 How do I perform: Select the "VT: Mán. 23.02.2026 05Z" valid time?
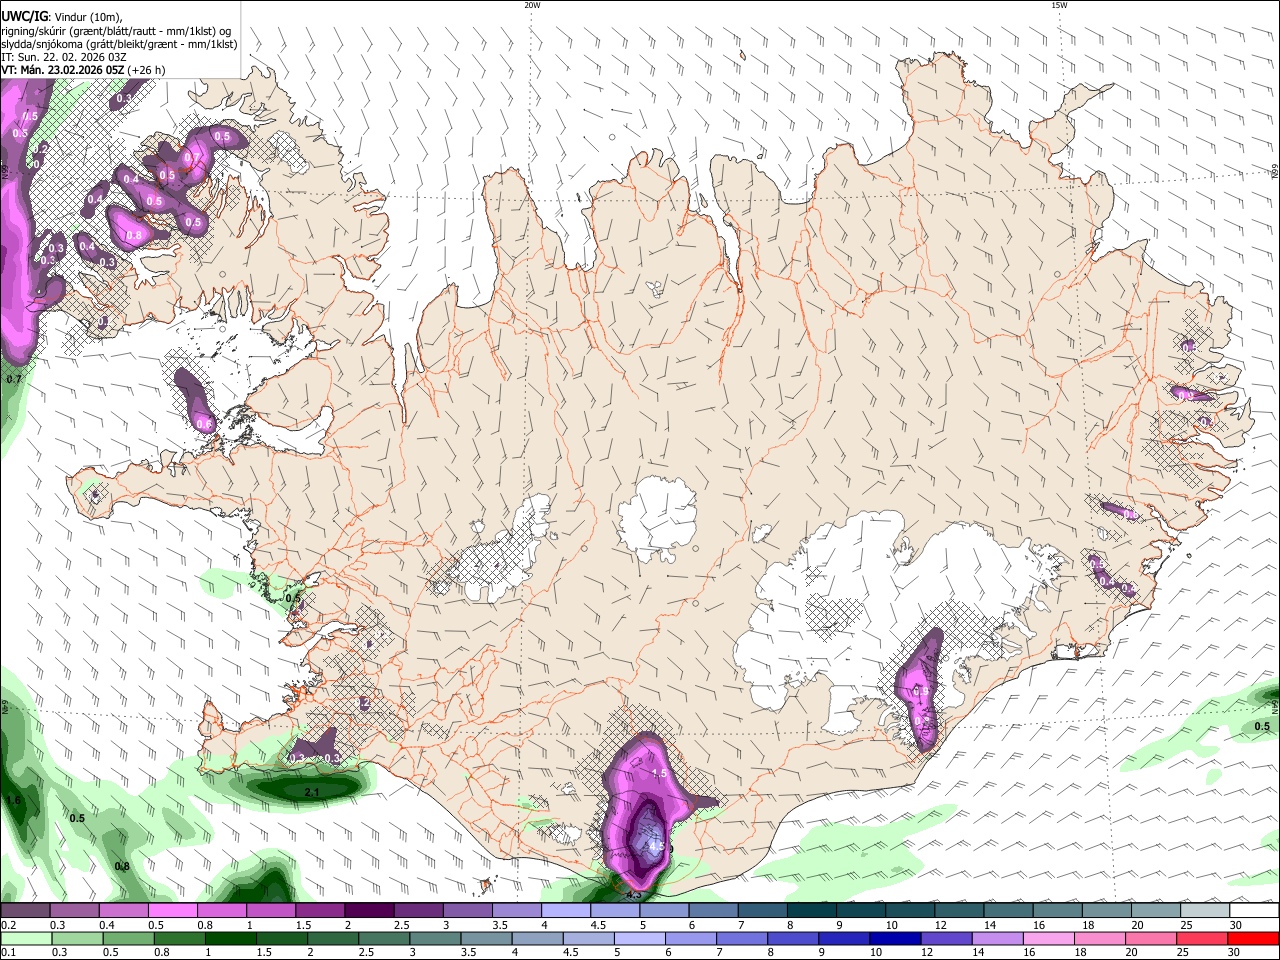62,70
